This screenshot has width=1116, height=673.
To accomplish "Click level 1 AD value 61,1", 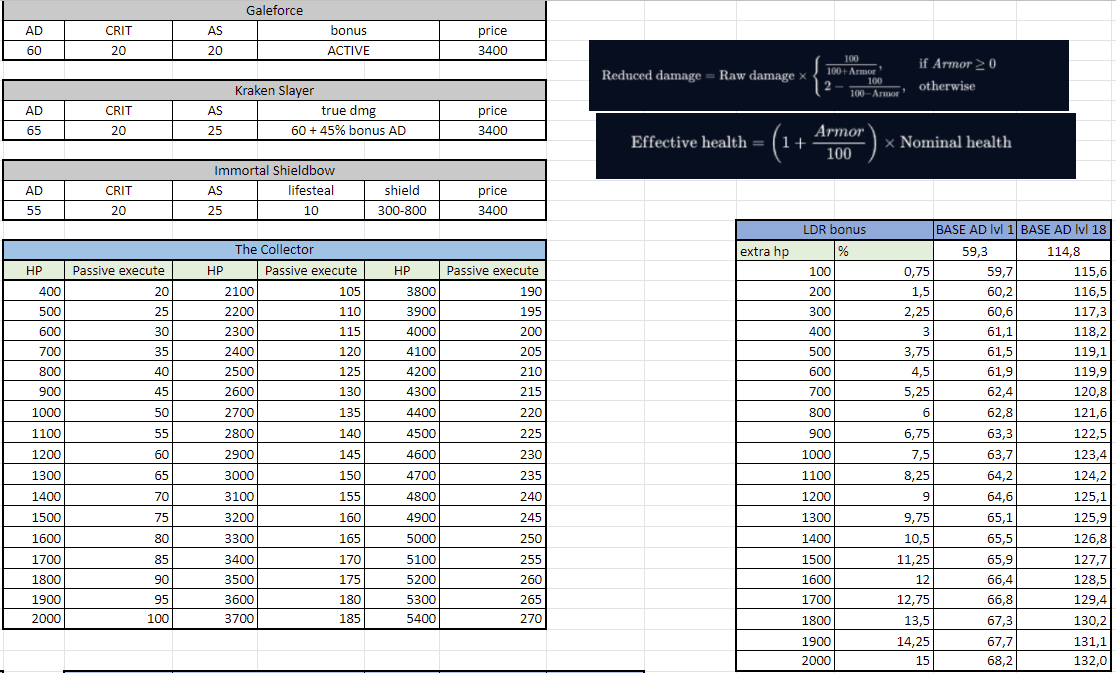I will [974, 331].
